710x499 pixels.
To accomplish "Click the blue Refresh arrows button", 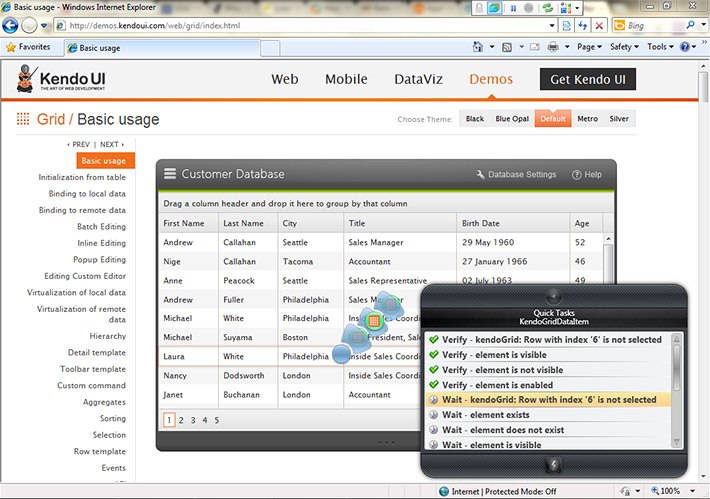I will tap(583, 26).
